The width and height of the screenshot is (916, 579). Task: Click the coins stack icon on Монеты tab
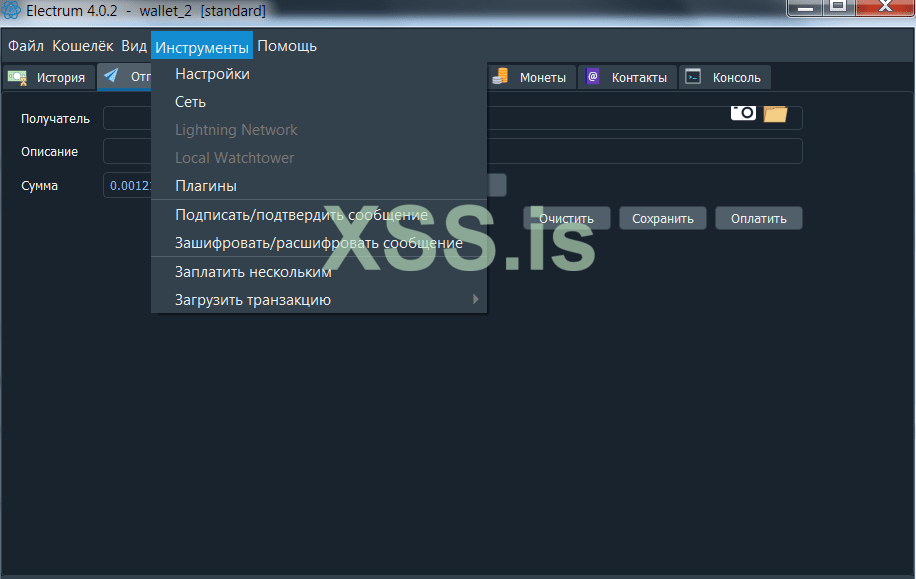500,77
